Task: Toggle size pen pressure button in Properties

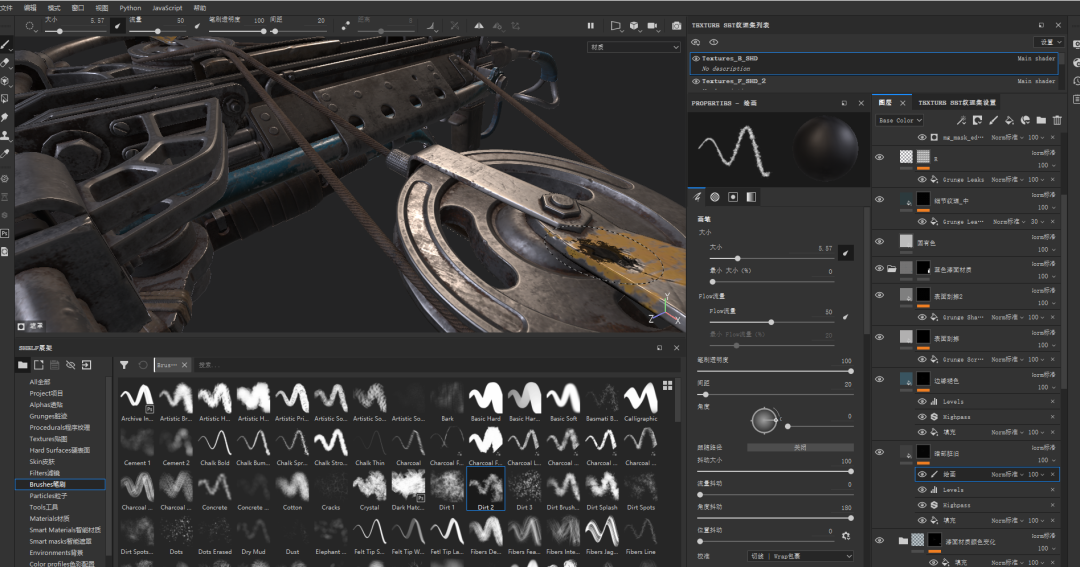Action: (x=845, y=253)
